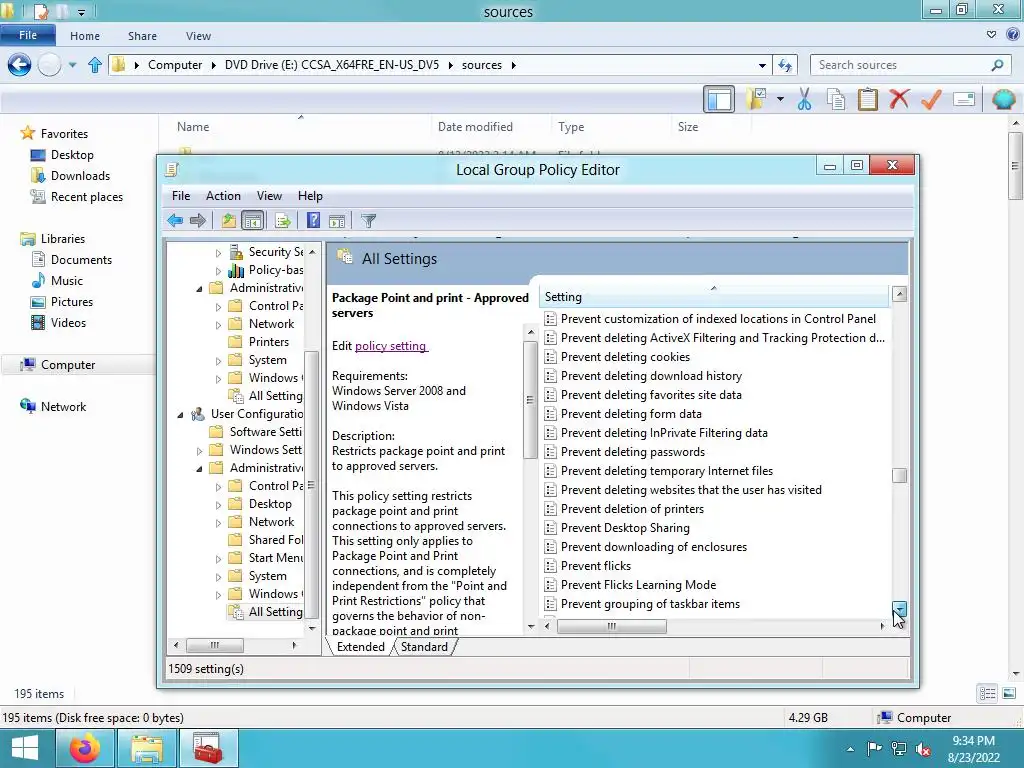Select 'Prevent deleting cookies' setting
The image size is (1024, 768).
pos(625,357)
